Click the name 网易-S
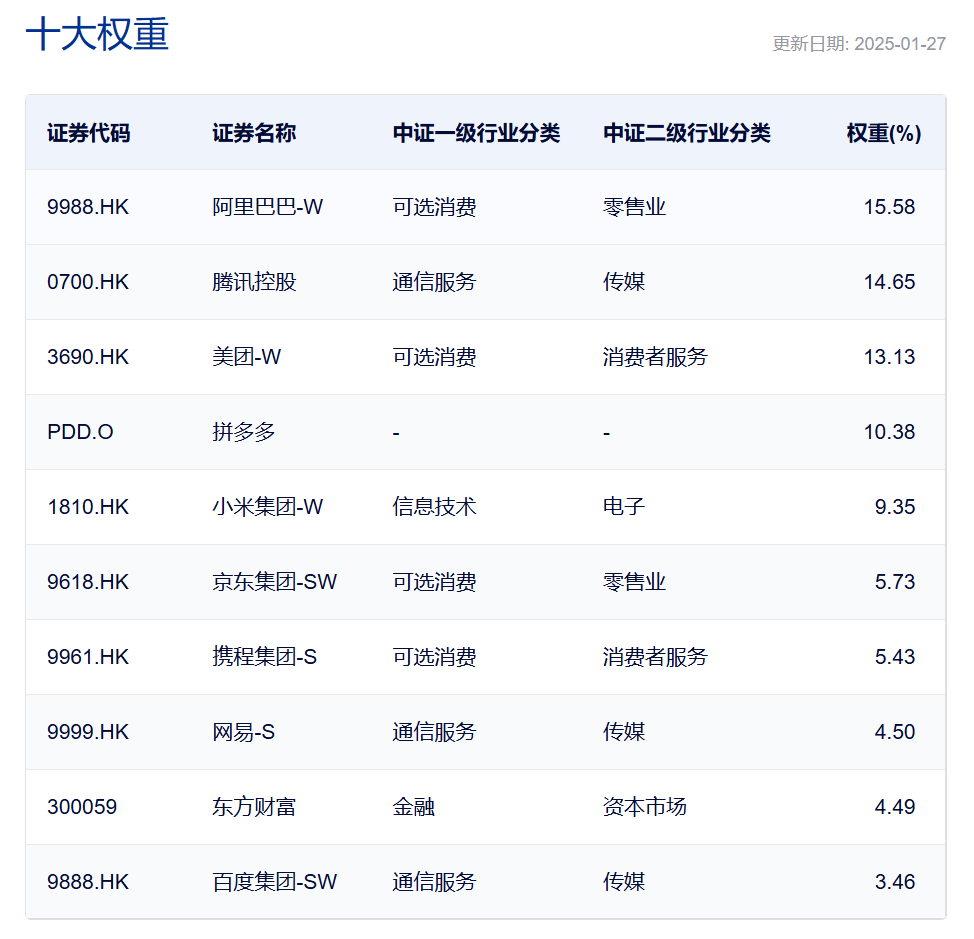This screenshot has height=939, width=974. (x=244, y=732)
